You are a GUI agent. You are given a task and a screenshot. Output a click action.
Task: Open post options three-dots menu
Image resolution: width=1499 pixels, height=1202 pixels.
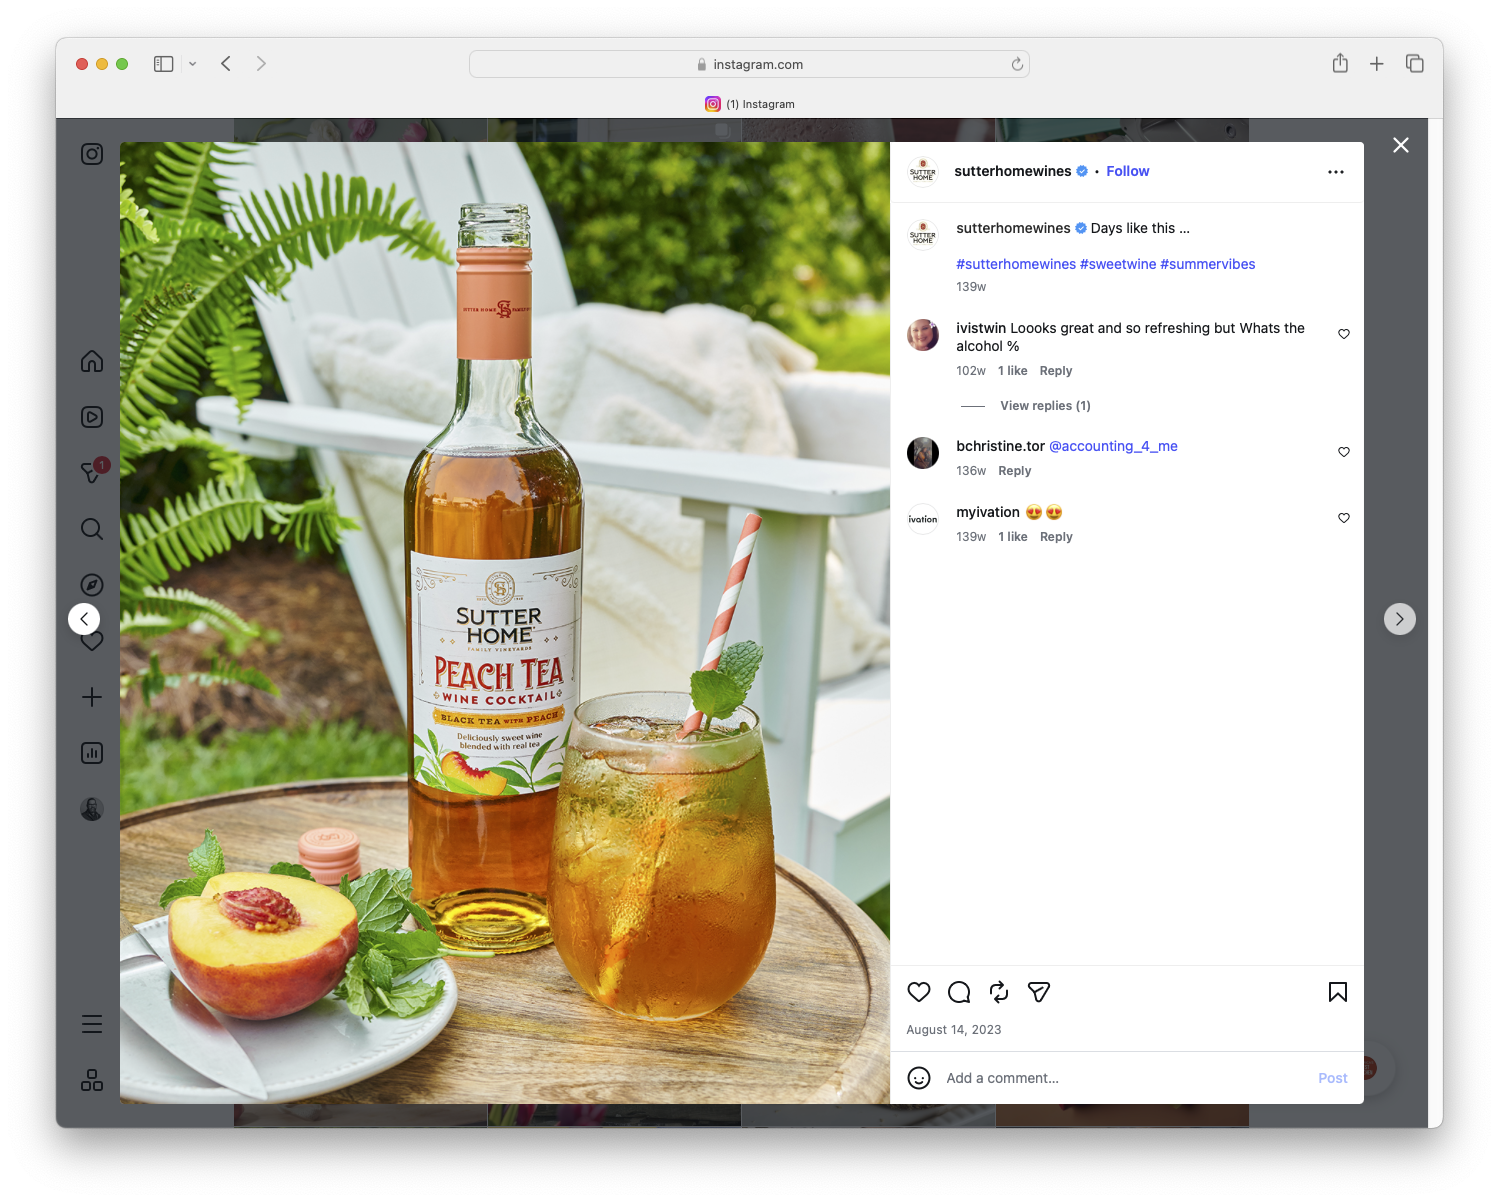click(1336, 172)
